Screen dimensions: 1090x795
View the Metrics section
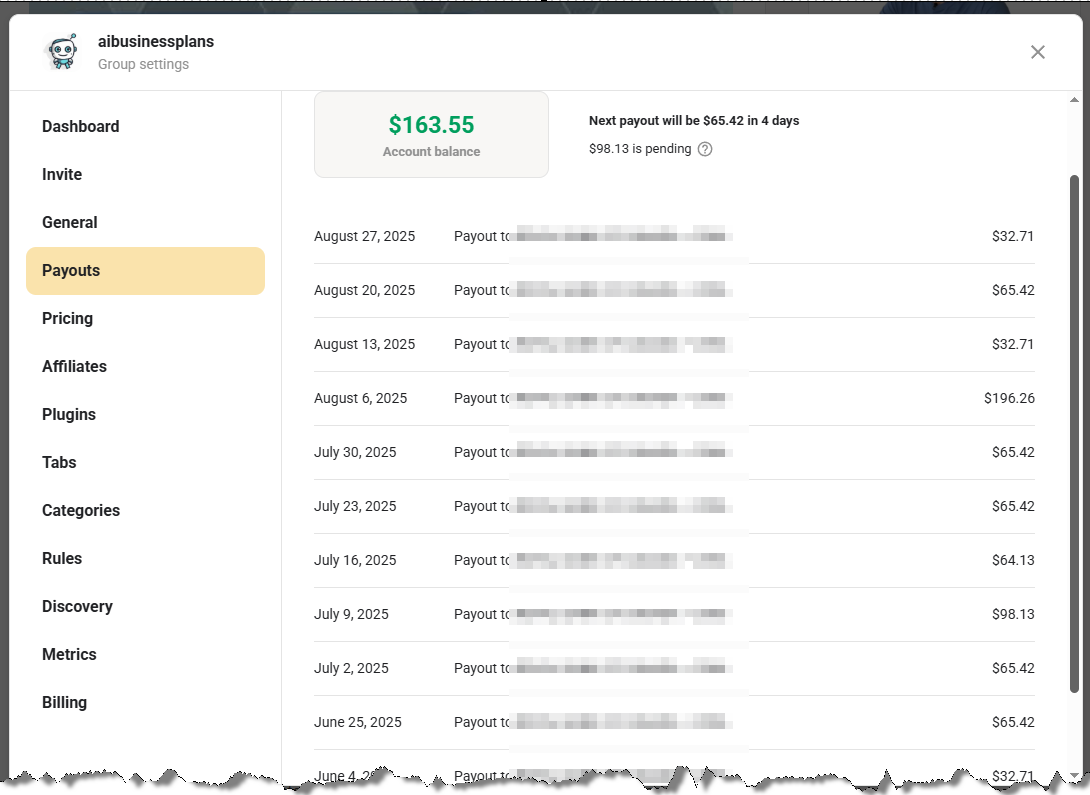pyautogui.click(x=69, y=655)
